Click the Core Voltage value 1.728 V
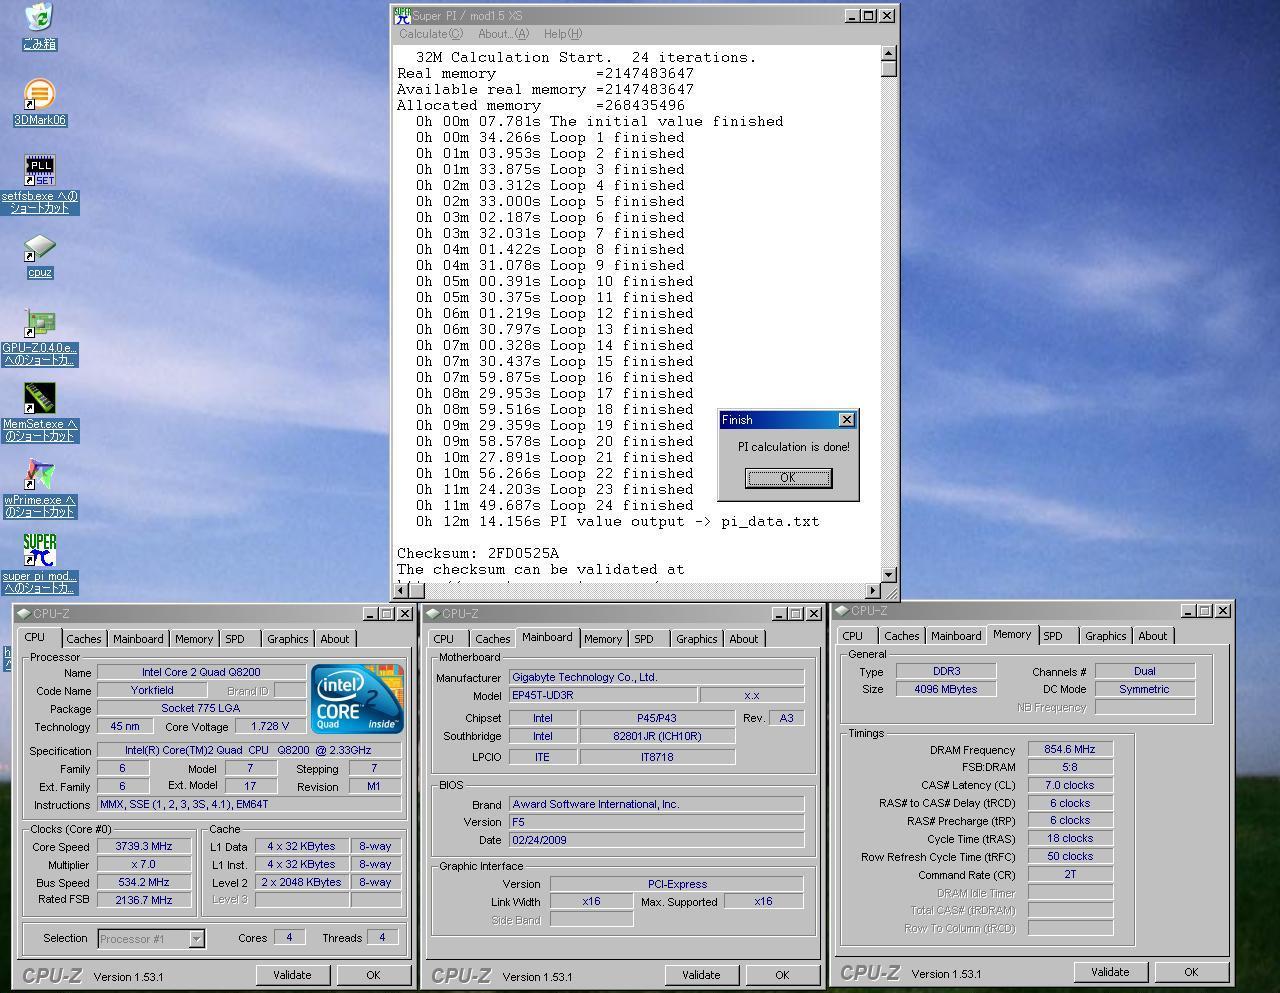The width and height of the screenshot is (1280, 993). [x=268, y=727]
